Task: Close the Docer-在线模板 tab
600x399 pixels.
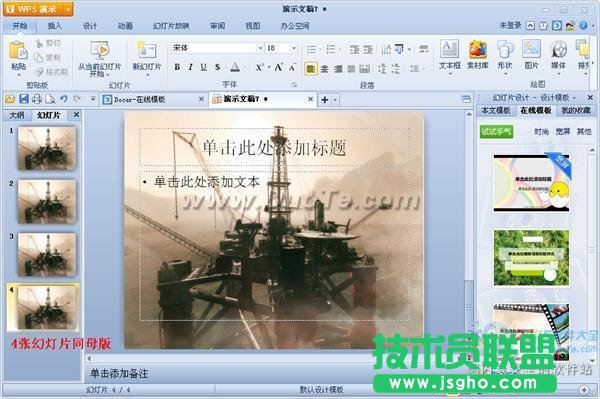Action: pos(201,99)
